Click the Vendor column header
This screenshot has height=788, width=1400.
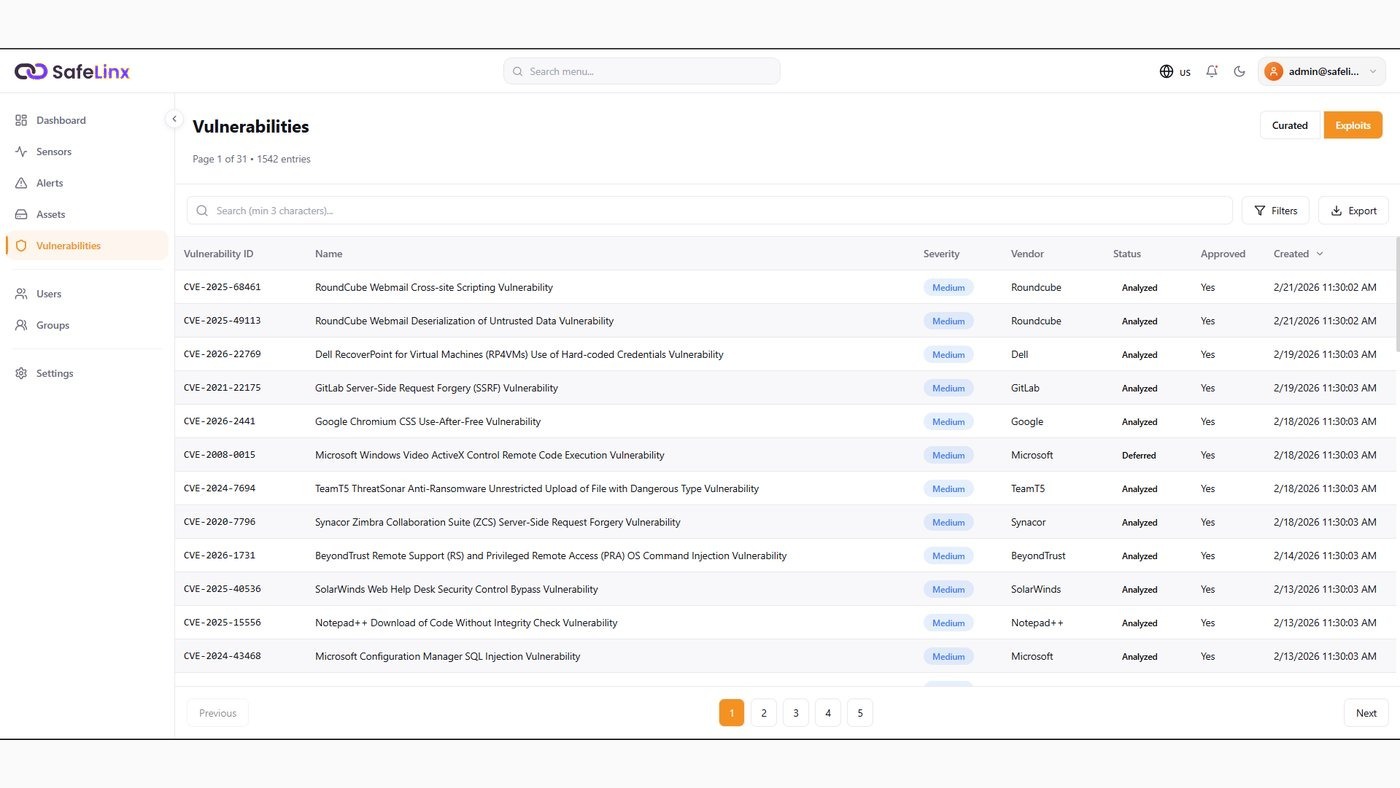click(x=1027, y=254)
